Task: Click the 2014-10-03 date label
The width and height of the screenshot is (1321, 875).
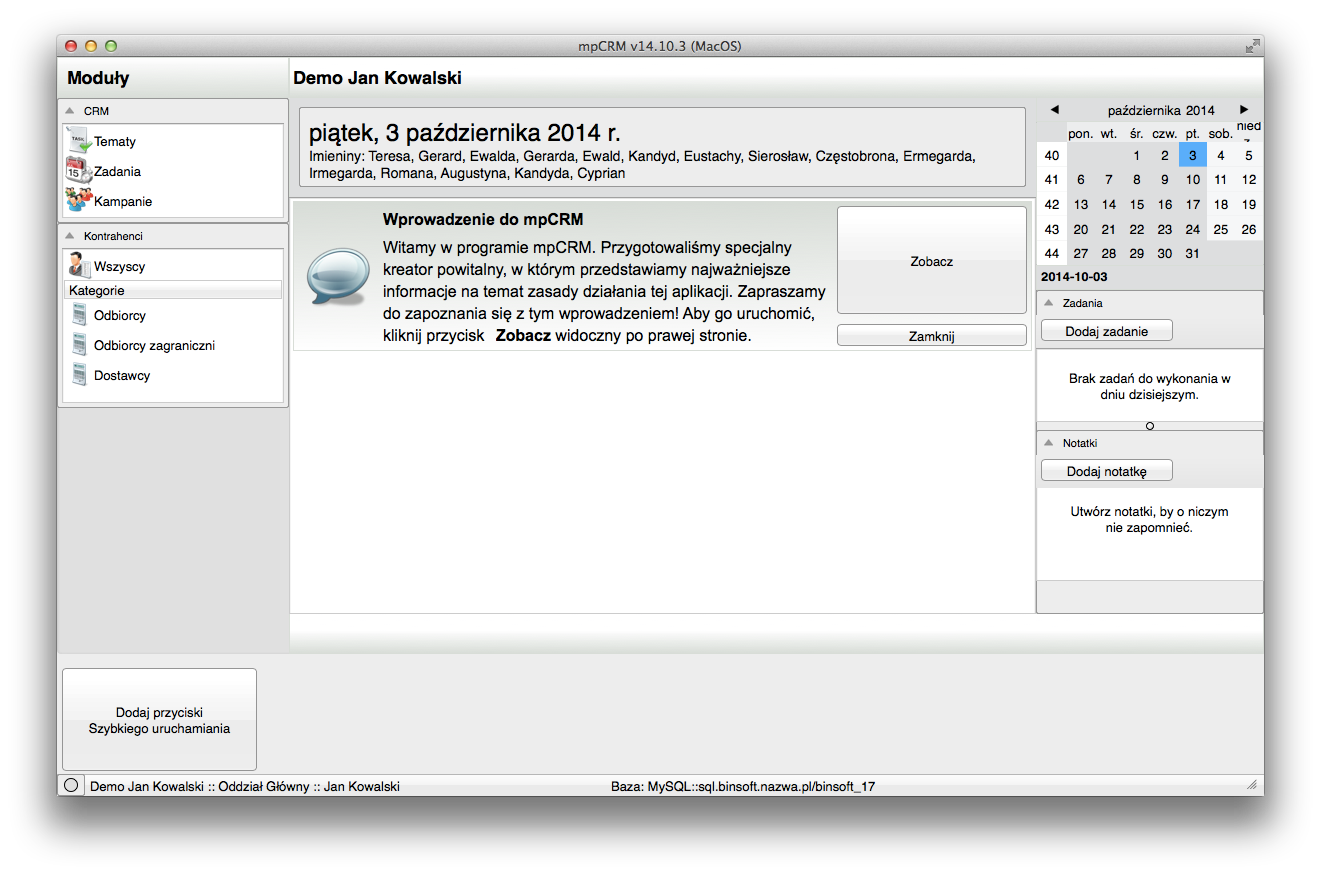Action: pyautogui.click(x=1074, y=277)
